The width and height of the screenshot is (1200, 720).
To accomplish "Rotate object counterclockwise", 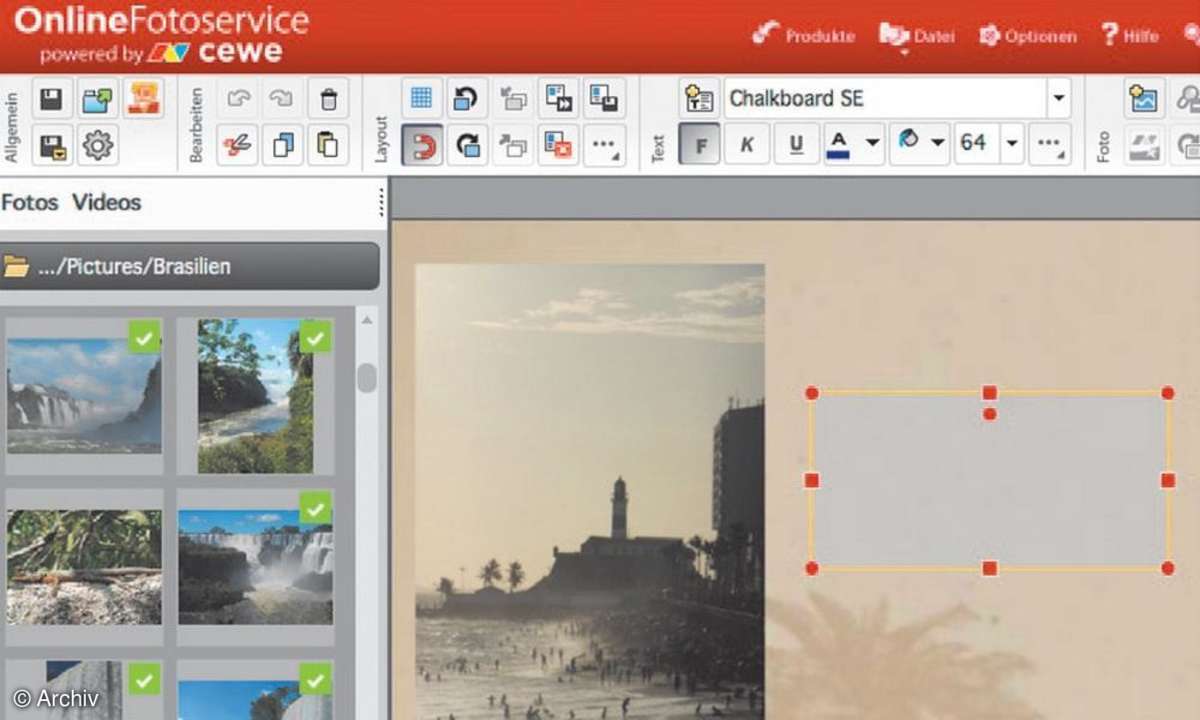I will pyautogui.click(x=468, y=99).
